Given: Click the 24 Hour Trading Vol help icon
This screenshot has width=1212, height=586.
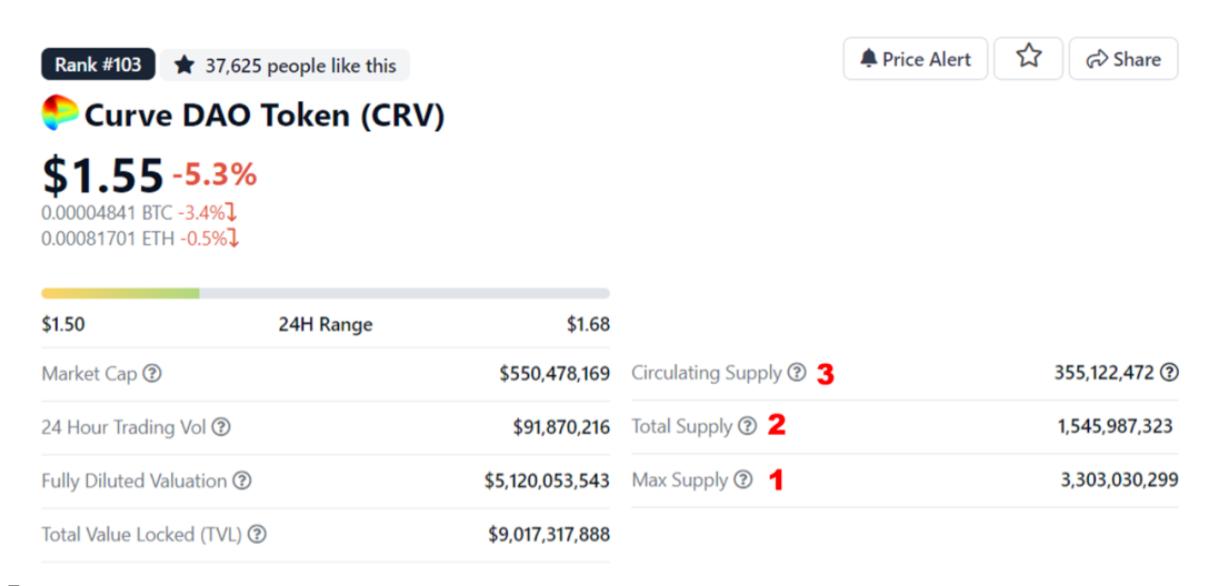Looking at the screenshot, I should point(222,427).
